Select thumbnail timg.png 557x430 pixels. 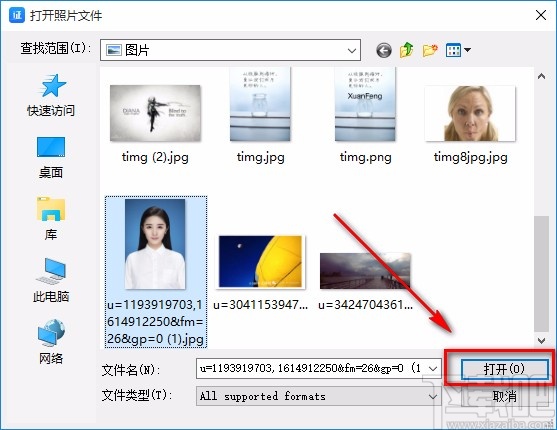click(x=365, y=104)
